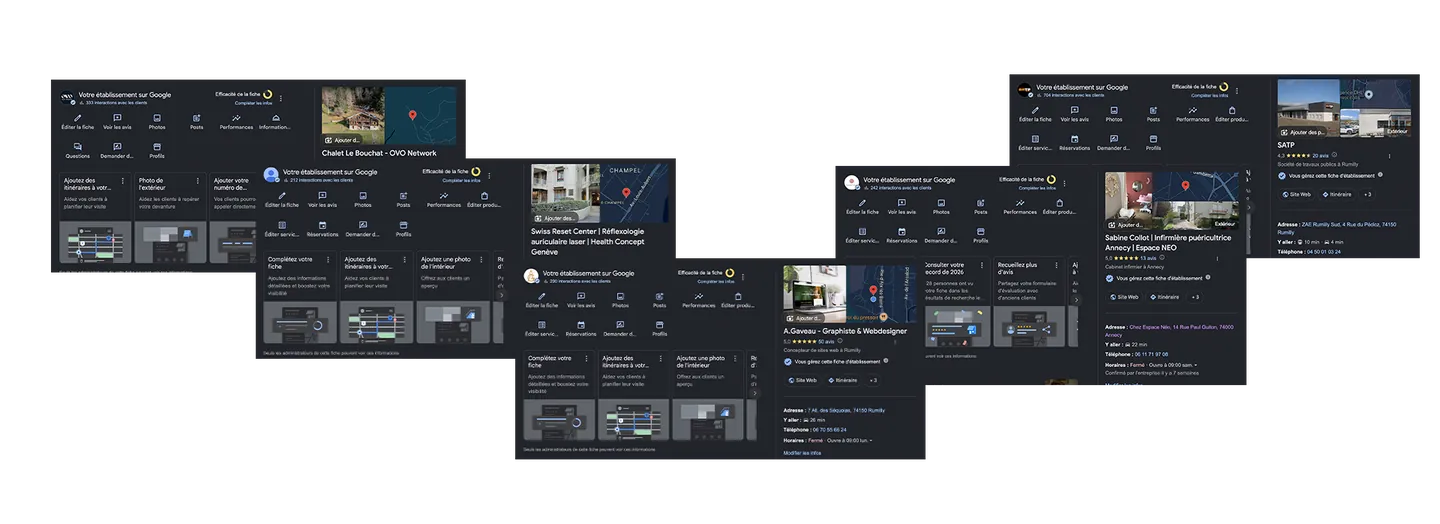Screen dimensions: 1440x524
Task: Open Profils in A.Gaveau panel
Action: [659, 329]
